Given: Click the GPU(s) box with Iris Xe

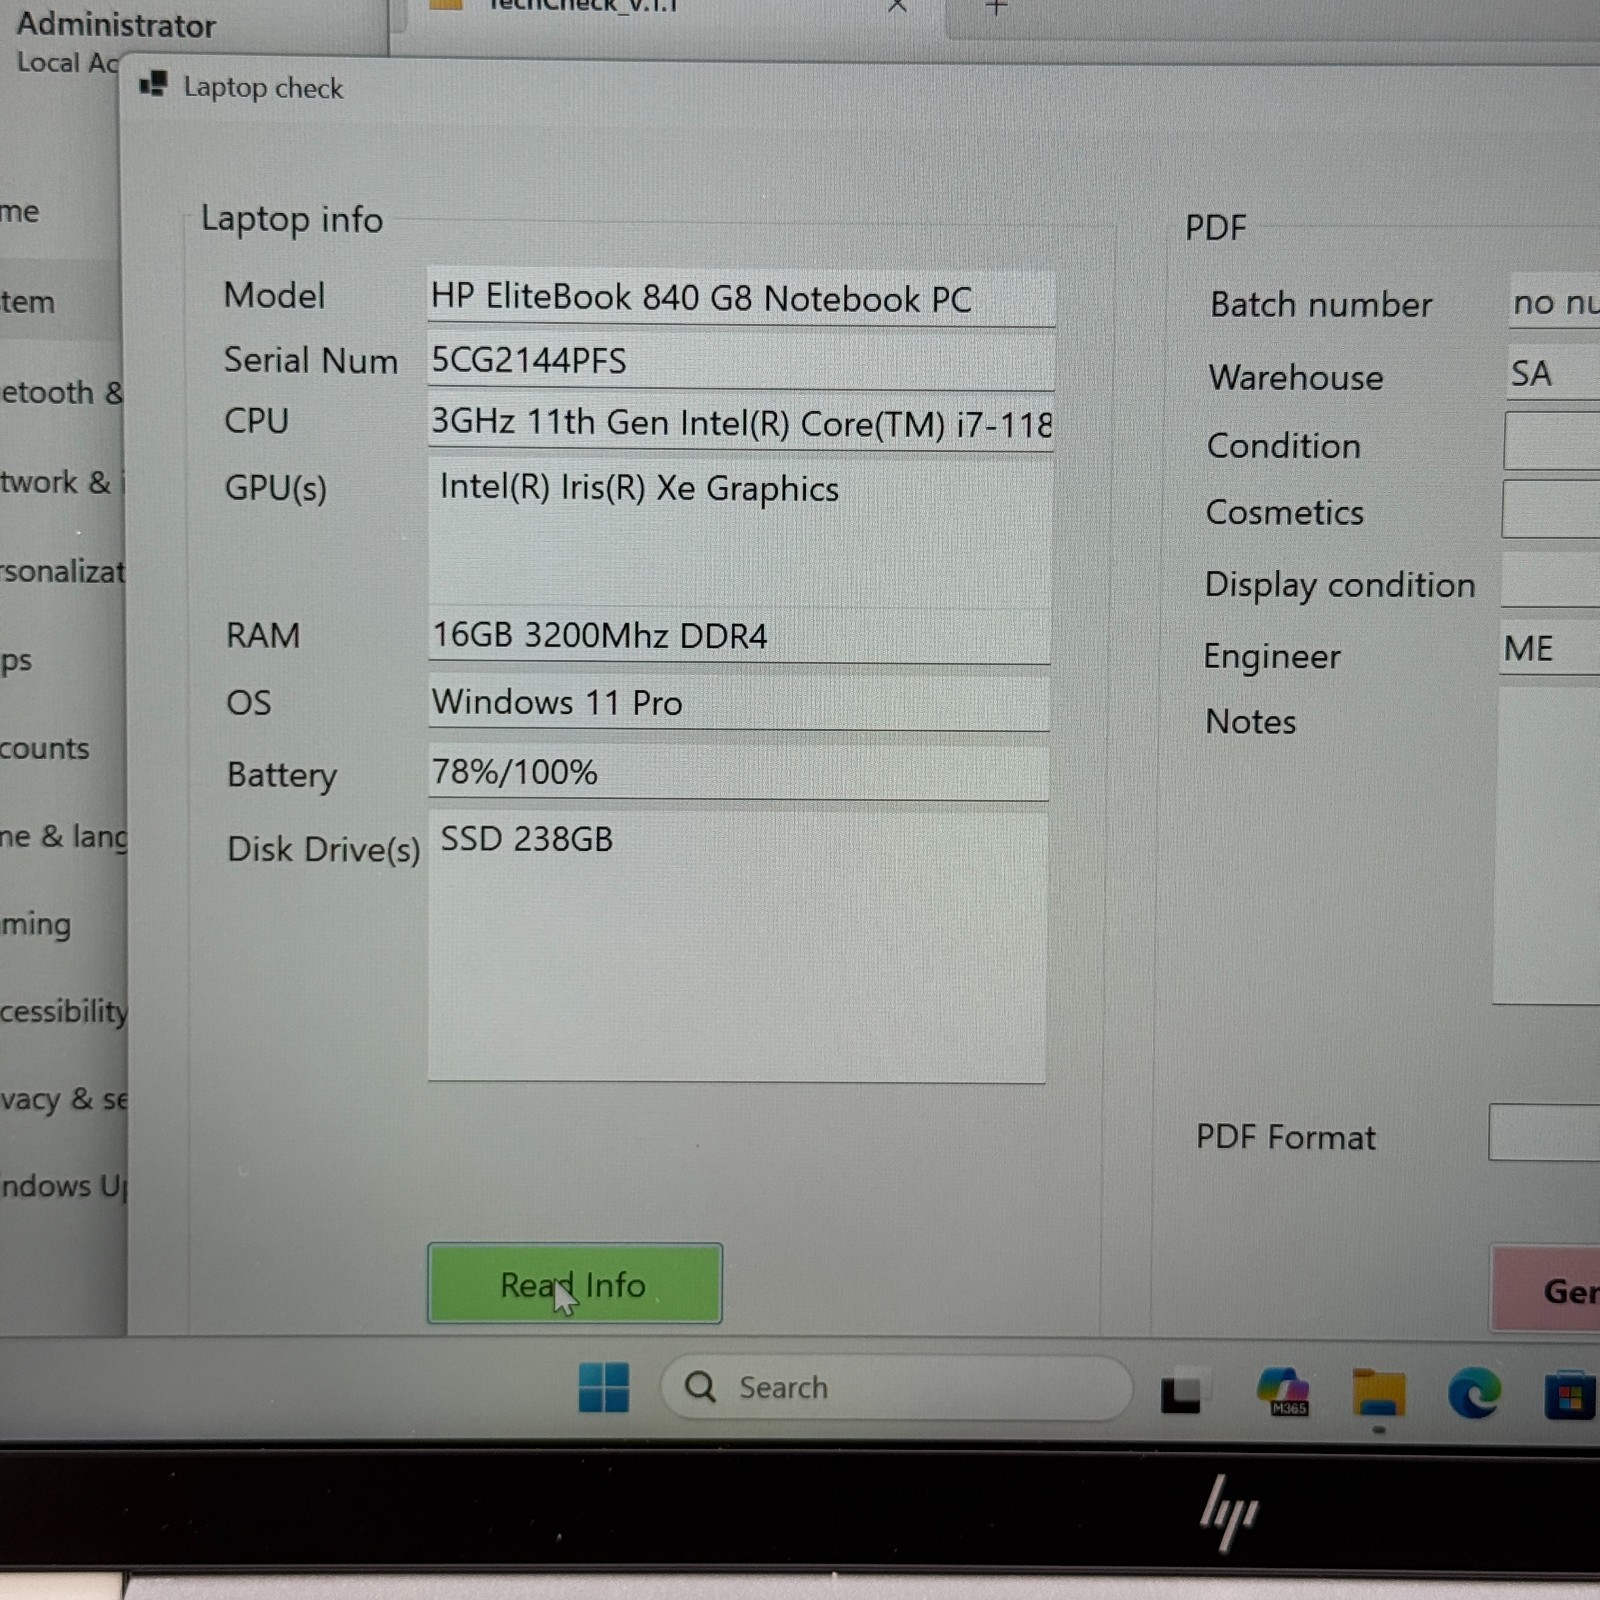Looking at the screenshot, I should 739,532.
